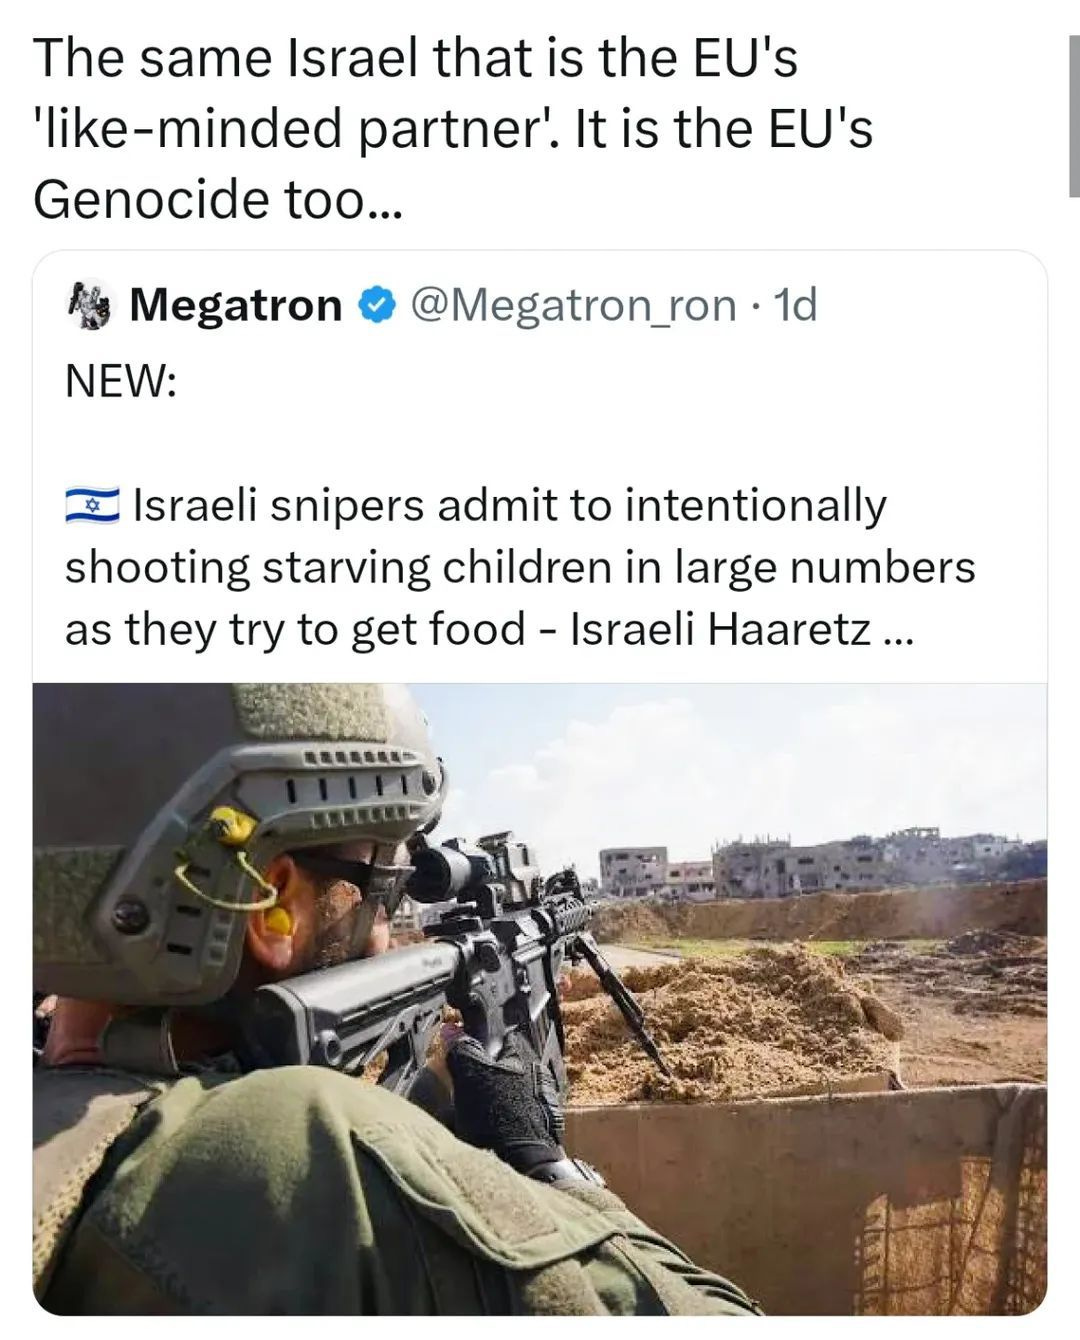
Task: Click the quoted text about Israeli snipers
Action: tap(520, 567)
